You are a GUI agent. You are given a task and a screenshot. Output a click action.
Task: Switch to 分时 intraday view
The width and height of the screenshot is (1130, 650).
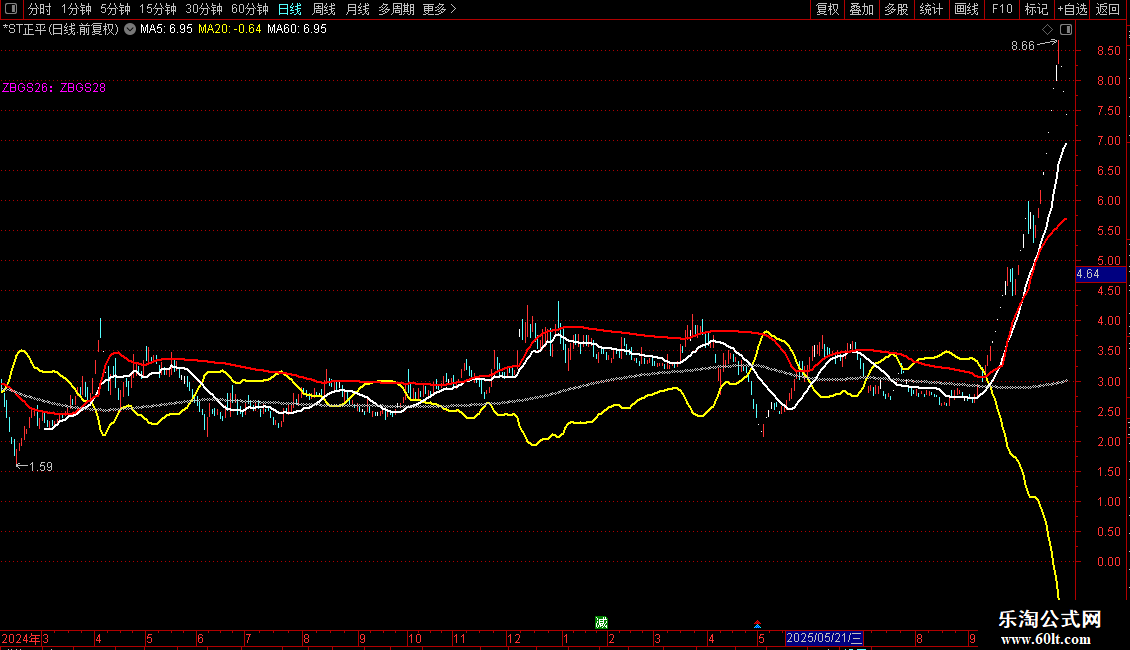tap(40, 9)
